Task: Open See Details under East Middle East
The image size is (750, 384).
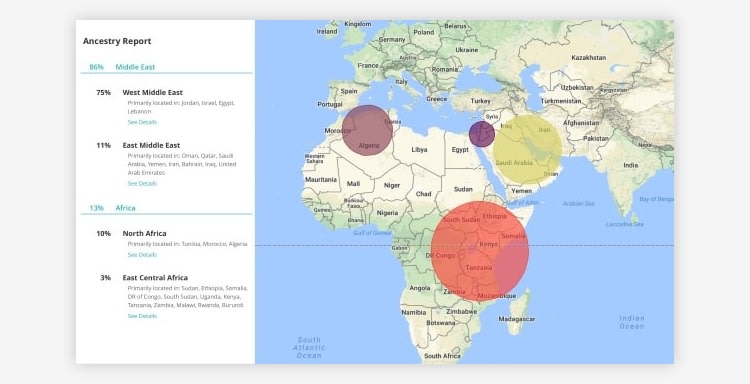Action: coord(142,184)
